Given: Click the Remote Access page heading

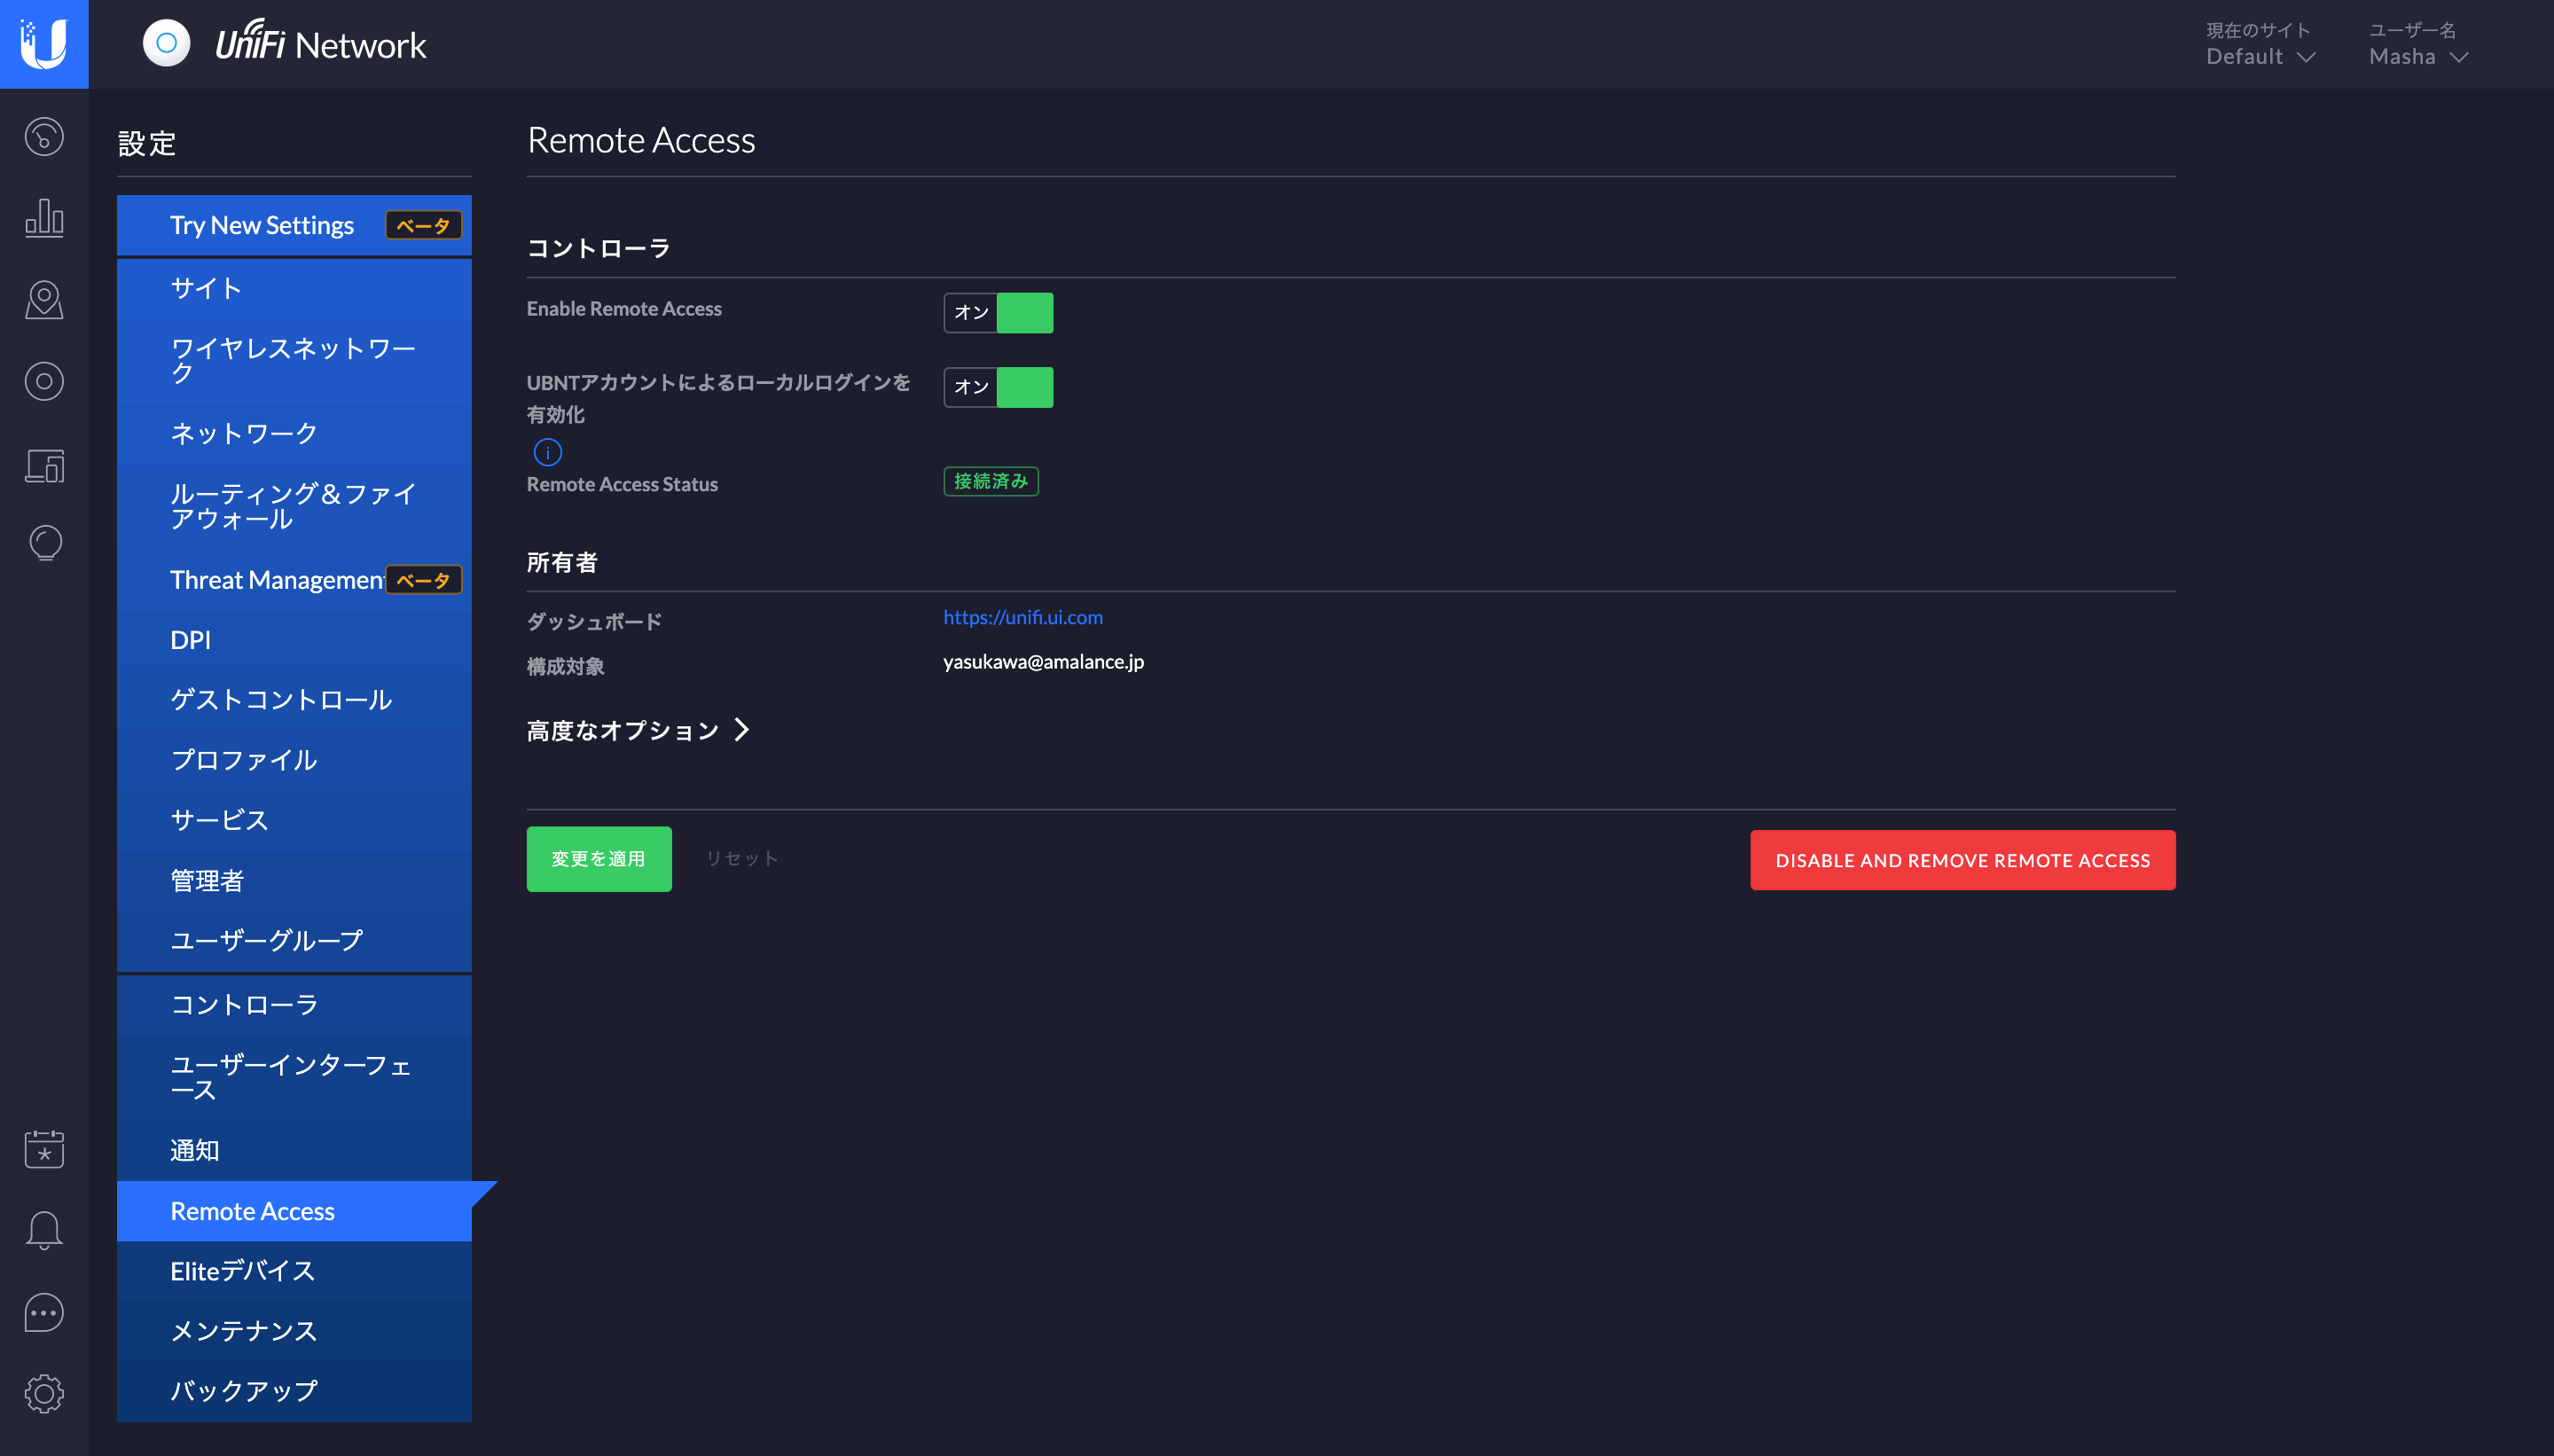Looking at the screenshot, I should 641,140.
